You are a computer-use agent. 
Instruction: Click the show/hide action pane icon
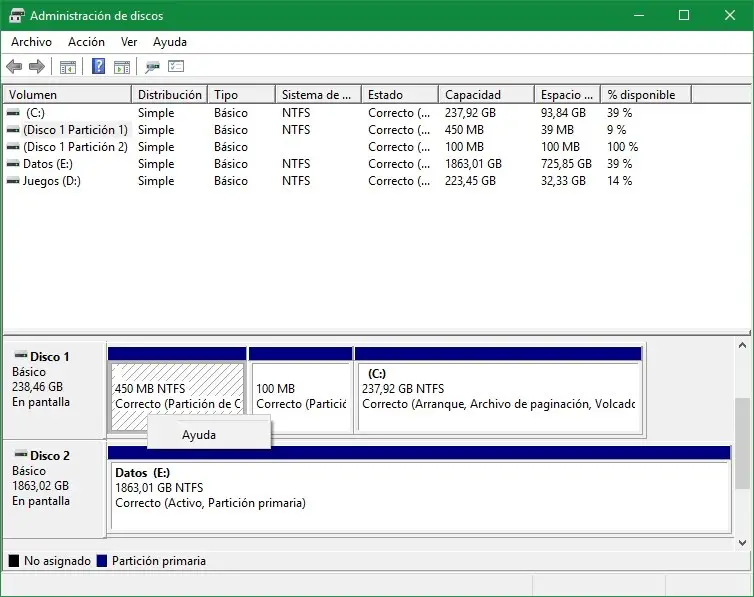click(122, 67)
